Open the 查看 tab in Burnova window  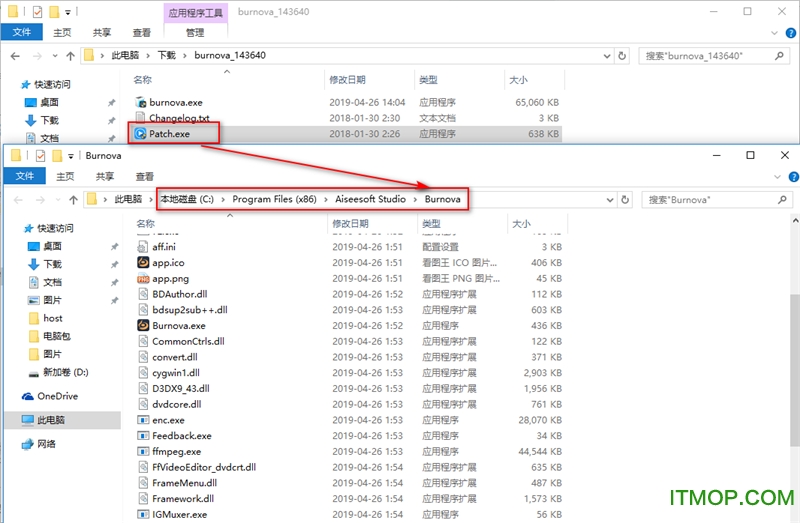click(x=144, y=177)
